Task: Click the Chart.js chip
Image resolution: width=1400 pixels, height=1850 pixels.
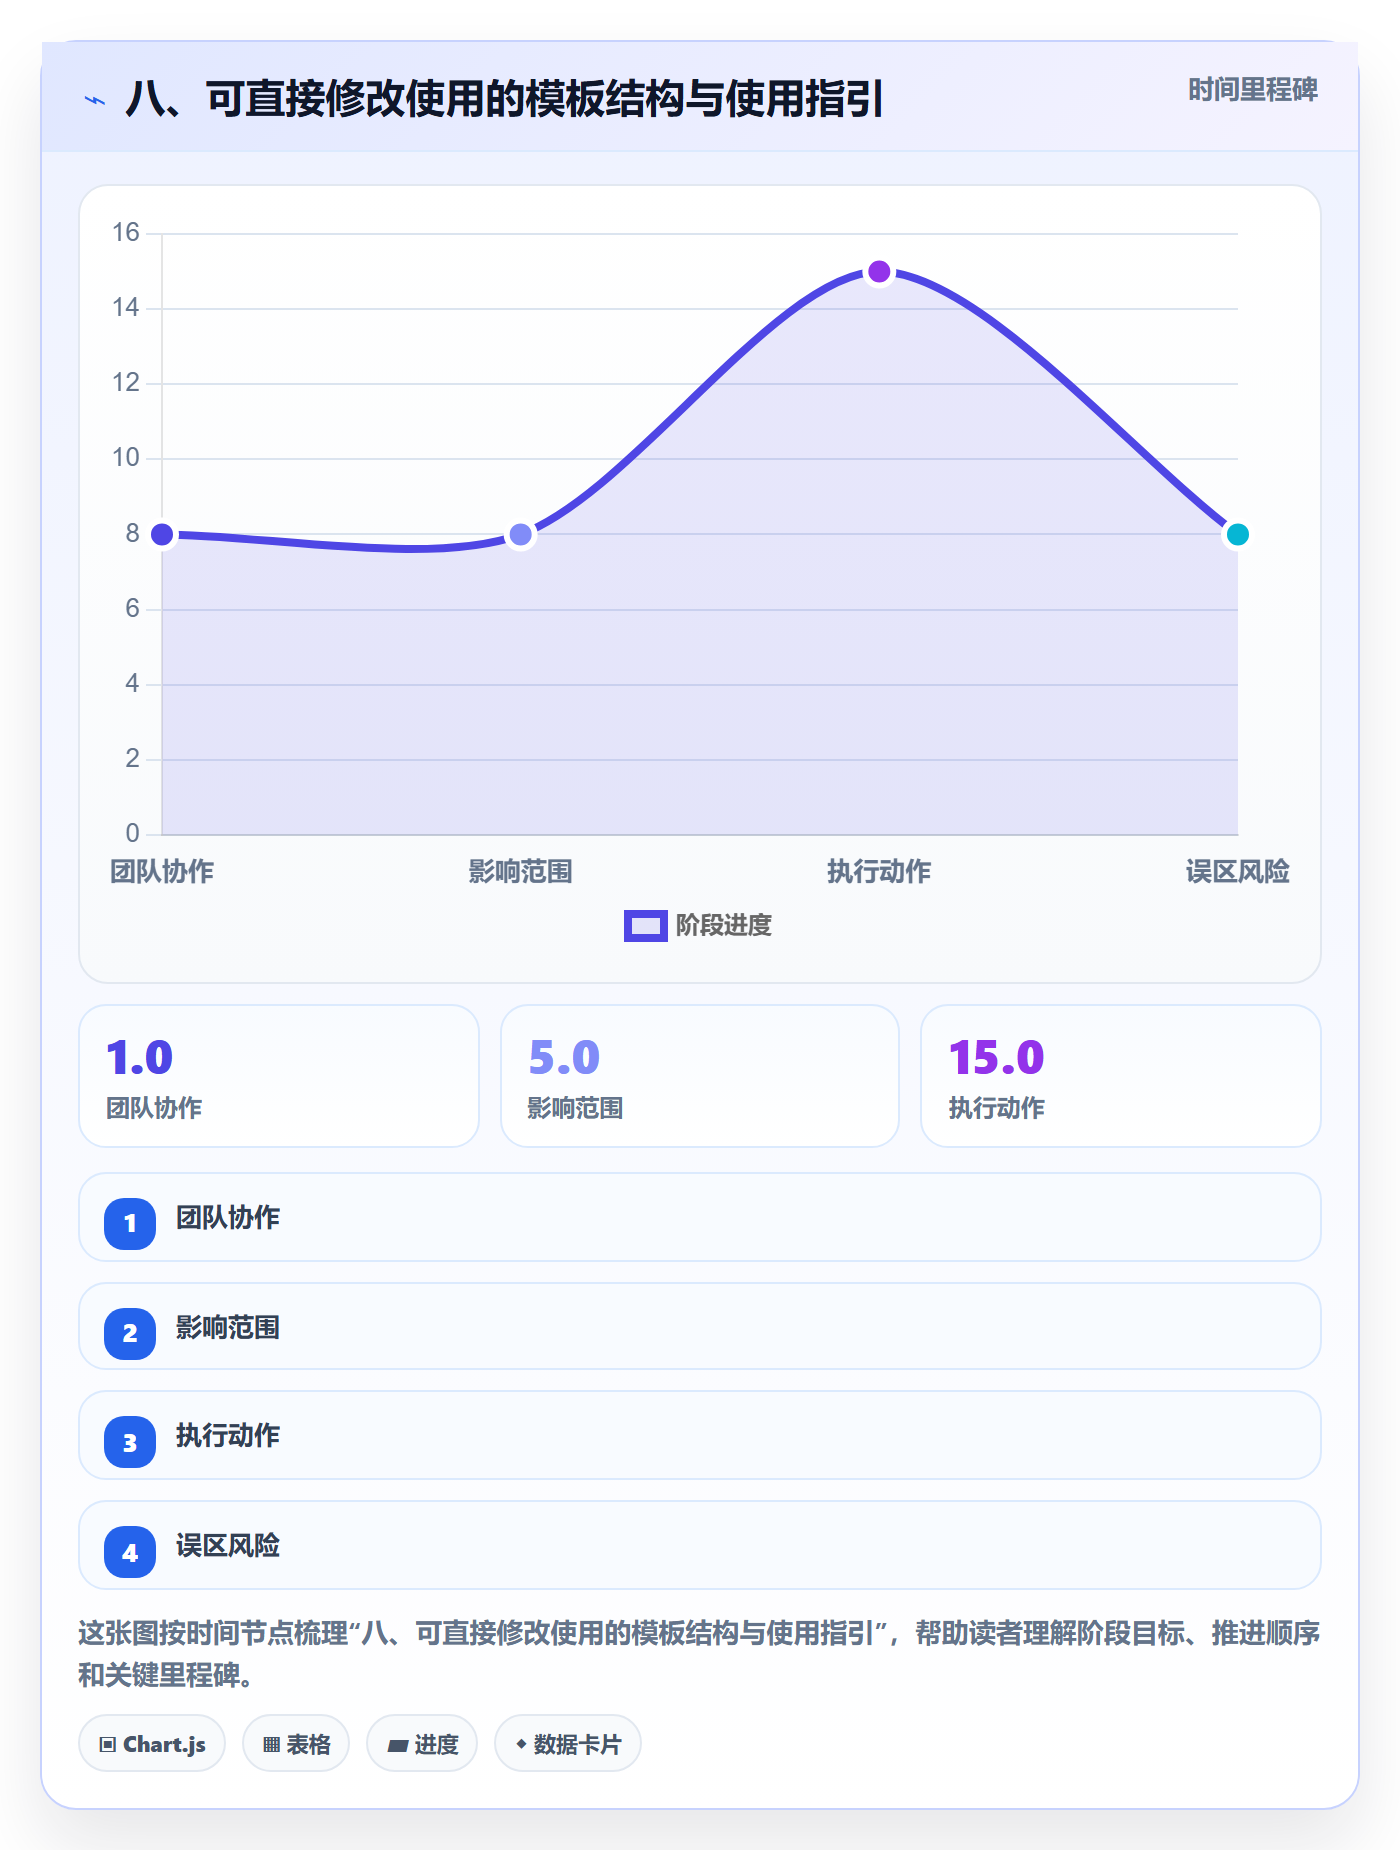Action: click(152, 1744)
